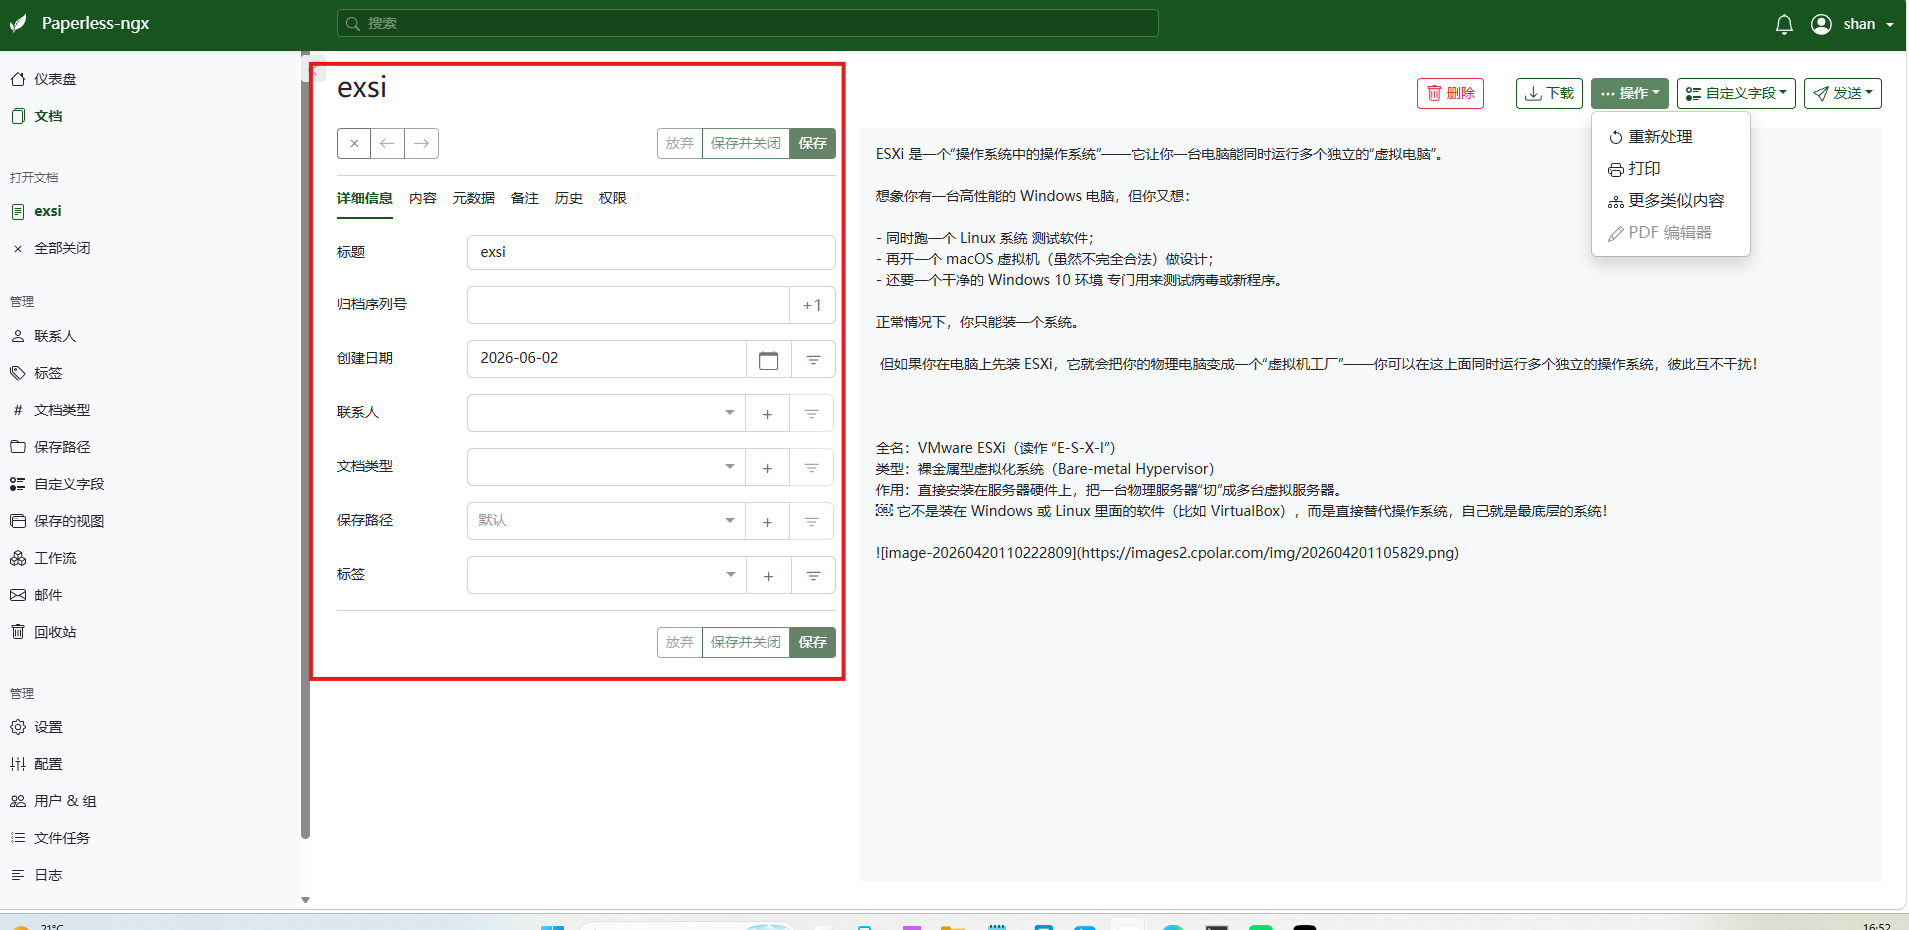1909x930 pixels.
Task: Select the open document exsi in sidebar
Action: coord(37,211)
